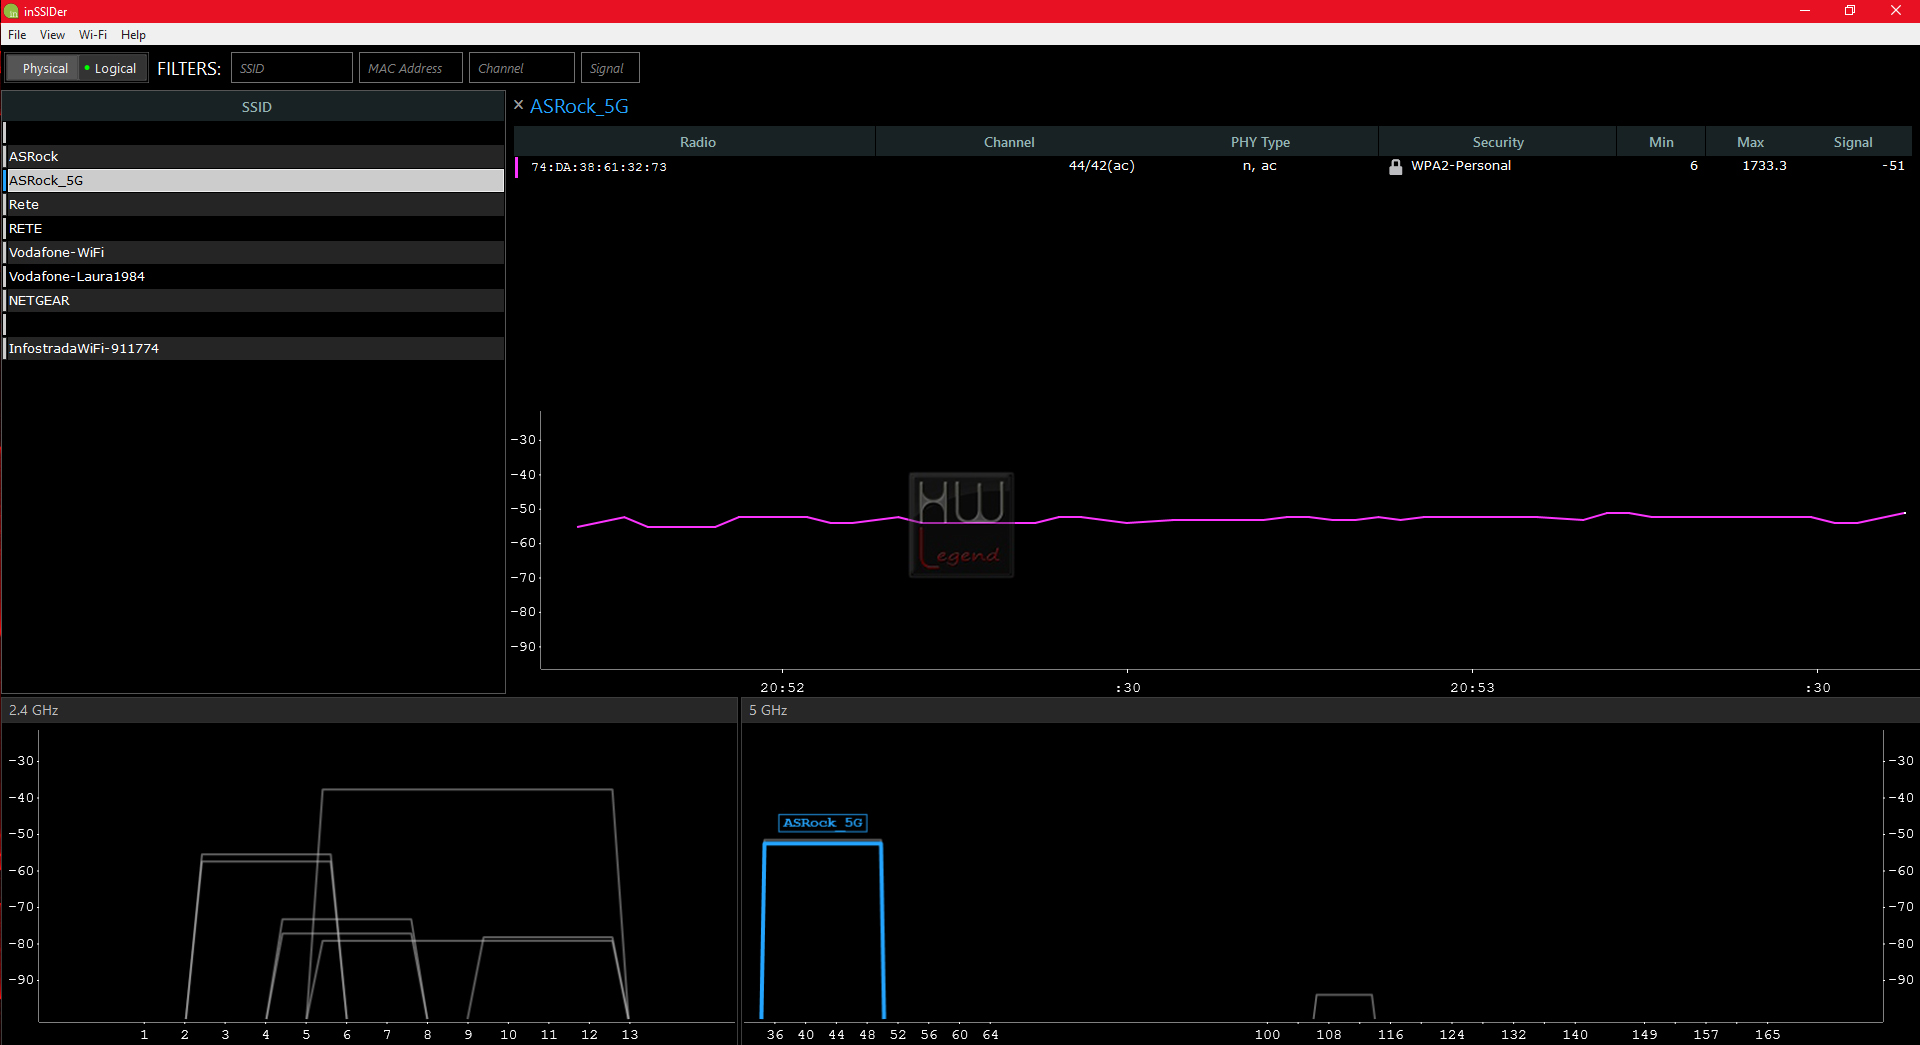Click PHY type value n, ac
The width and height of the screenshot is (1920, 1045).
tap(1259, 166)
